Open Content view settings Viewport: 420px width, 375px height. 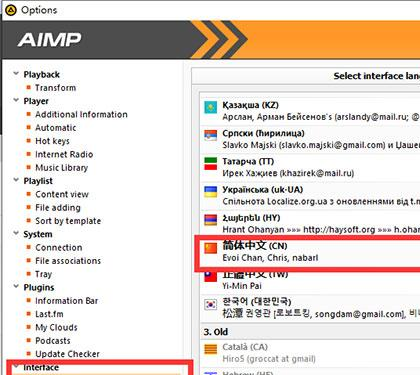point(62,194)
